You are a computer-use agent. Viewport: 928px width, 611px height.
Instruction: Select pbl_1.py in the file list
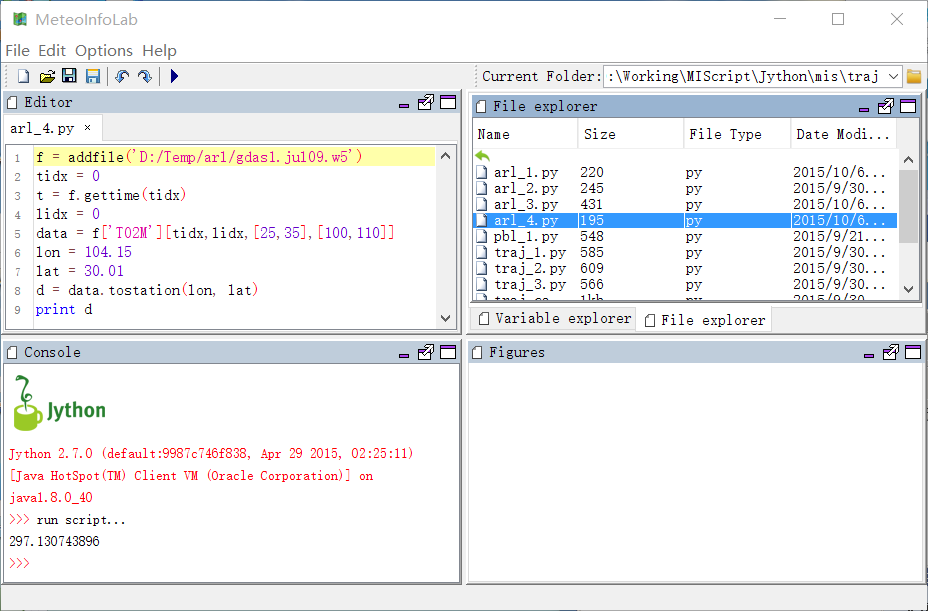(685, 236)
